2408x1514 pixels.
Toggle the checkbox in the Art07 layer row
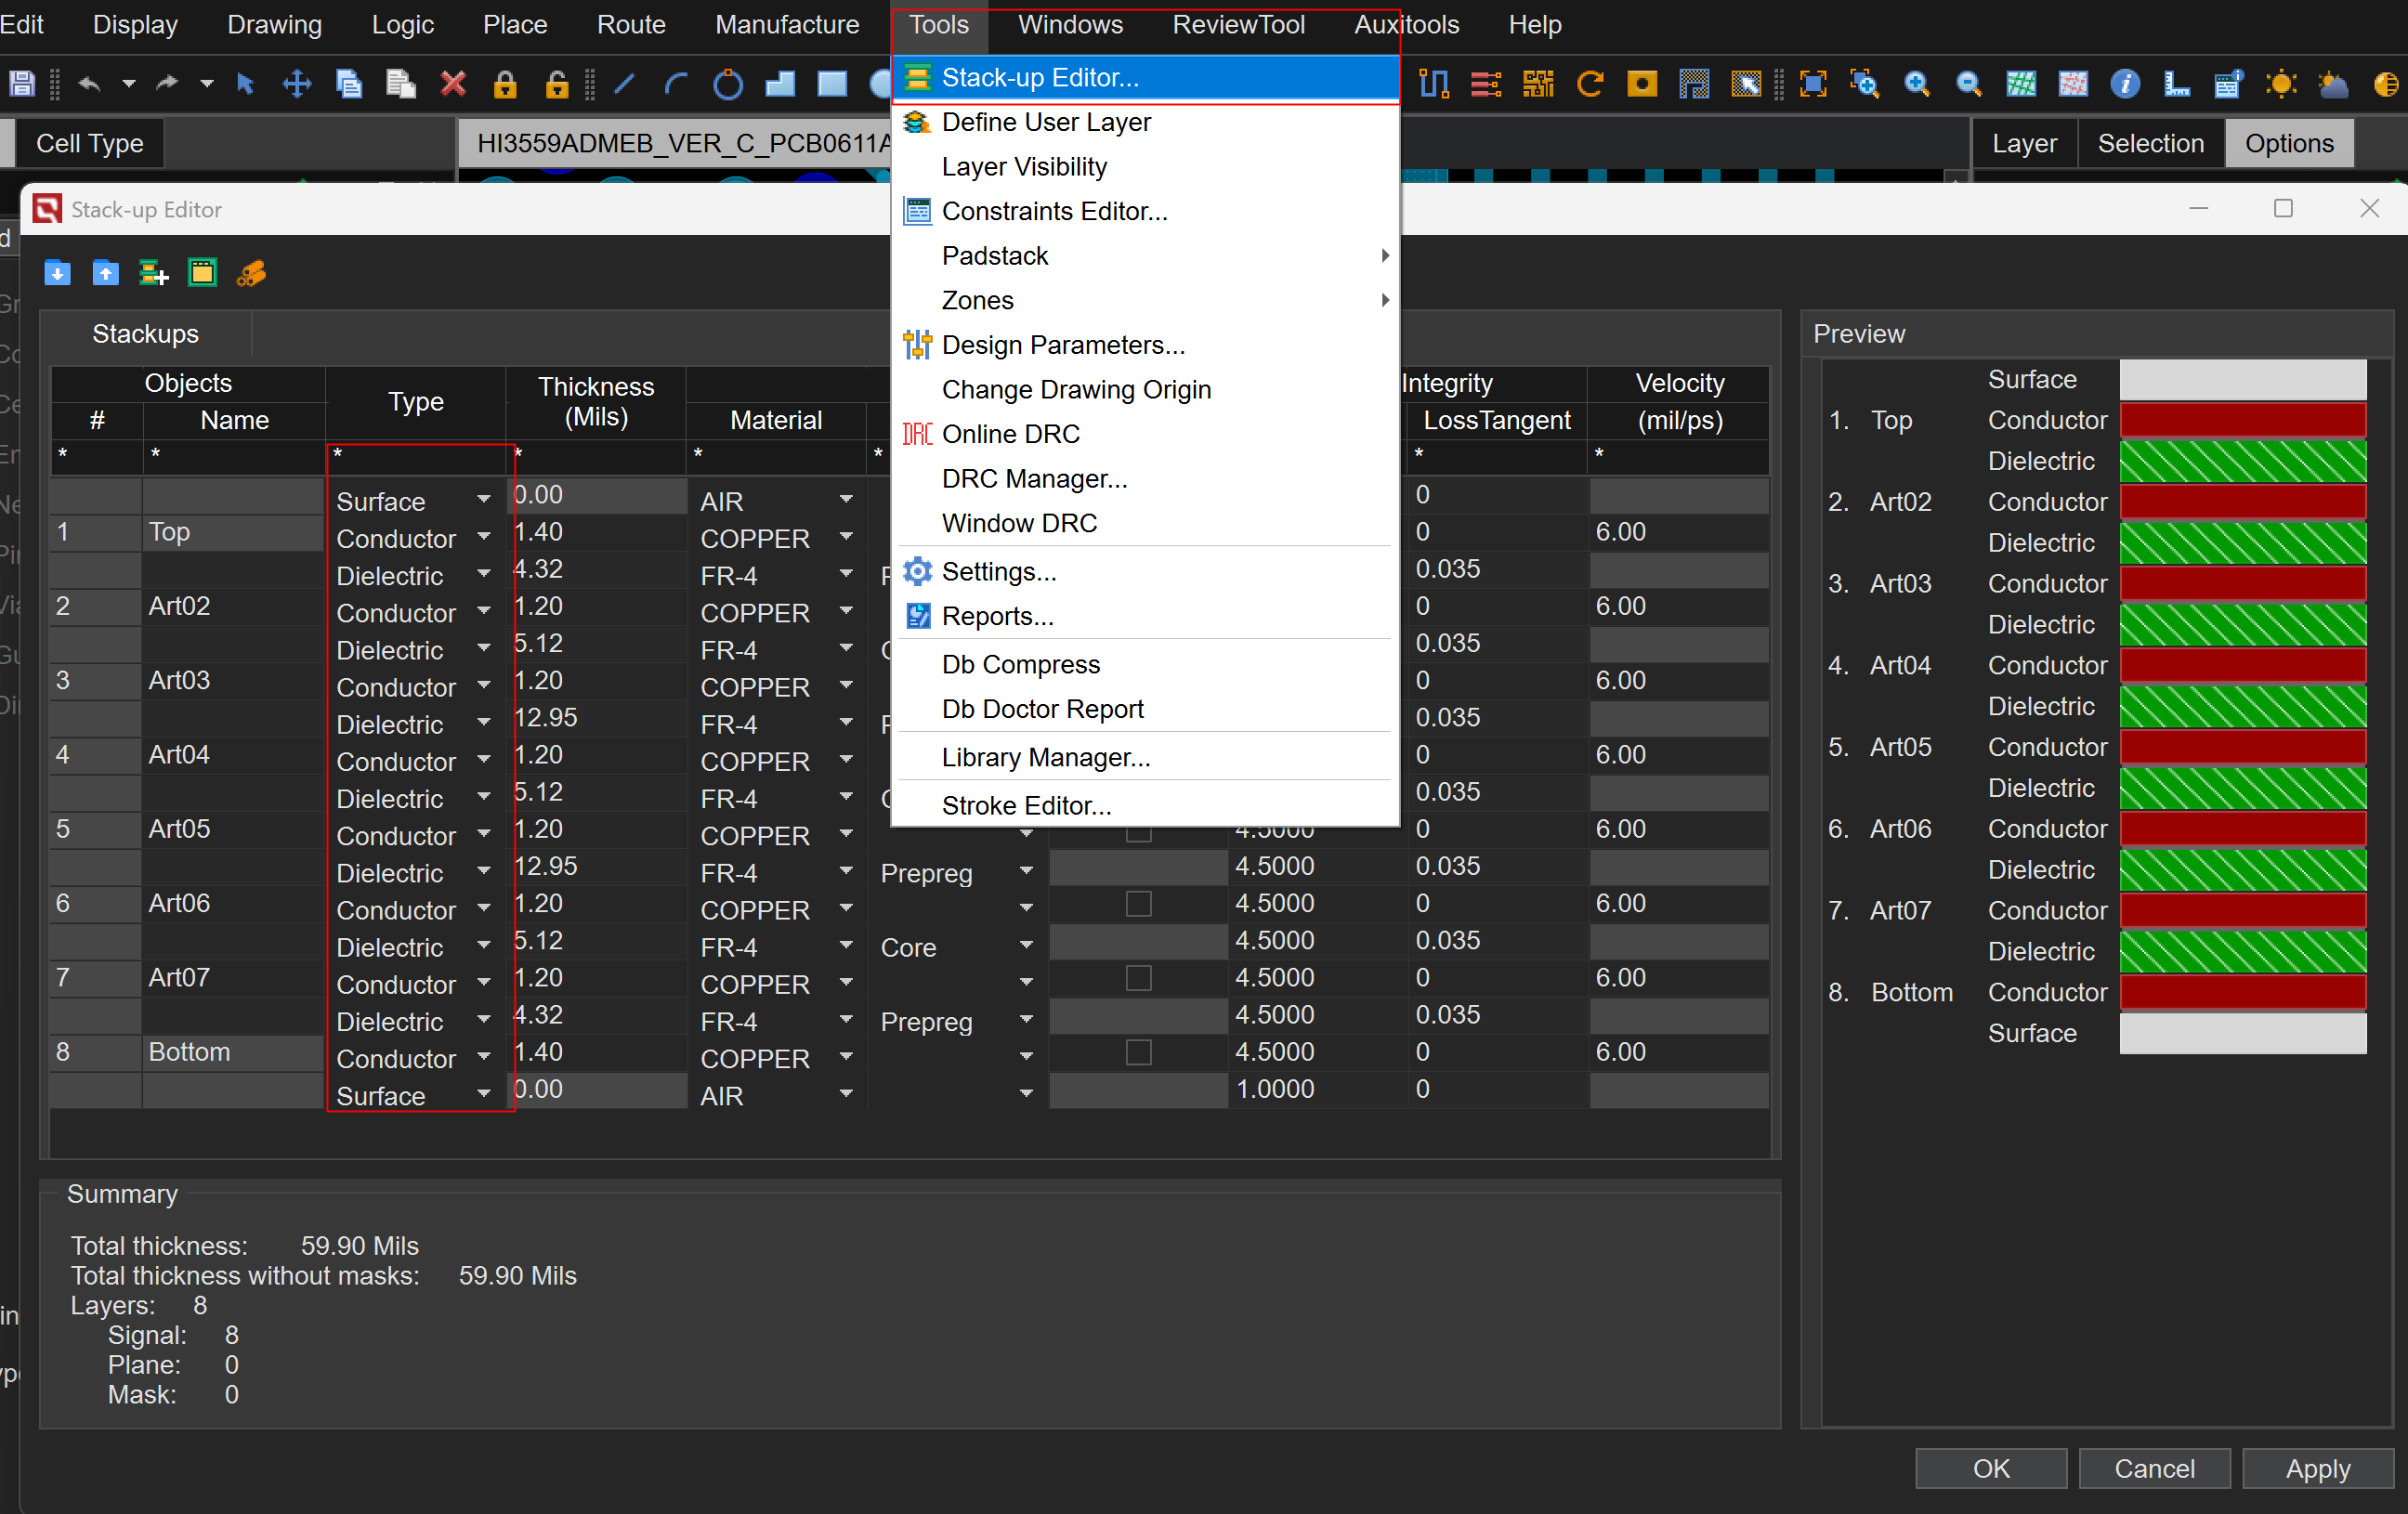click(1138, 978)
